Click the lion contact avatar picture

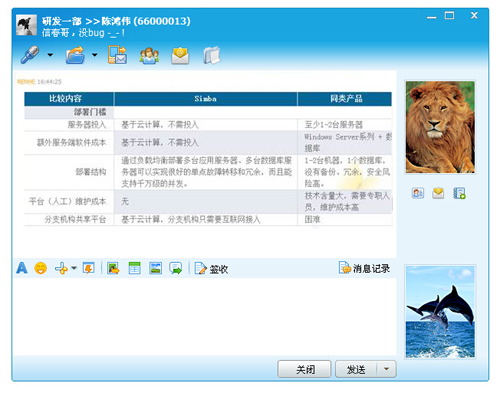440,127
